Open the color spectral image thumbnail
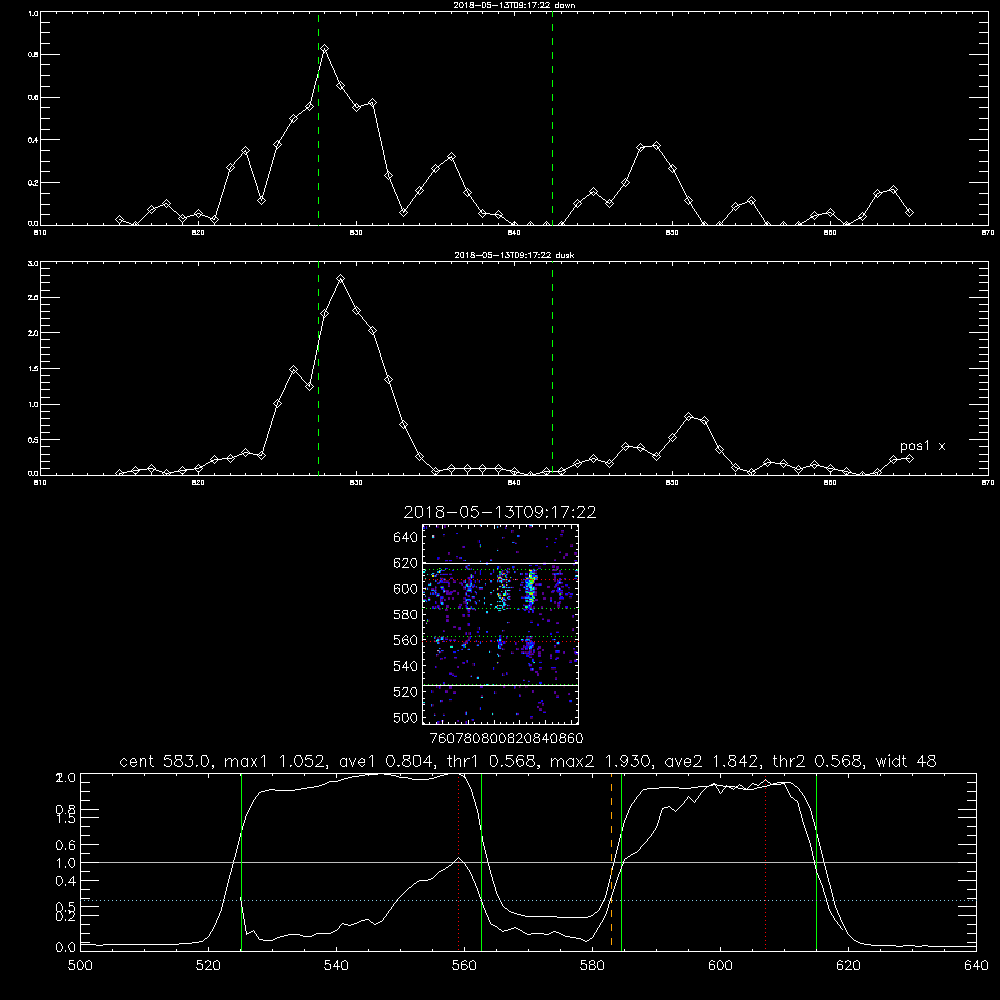 tap(500, 624)
